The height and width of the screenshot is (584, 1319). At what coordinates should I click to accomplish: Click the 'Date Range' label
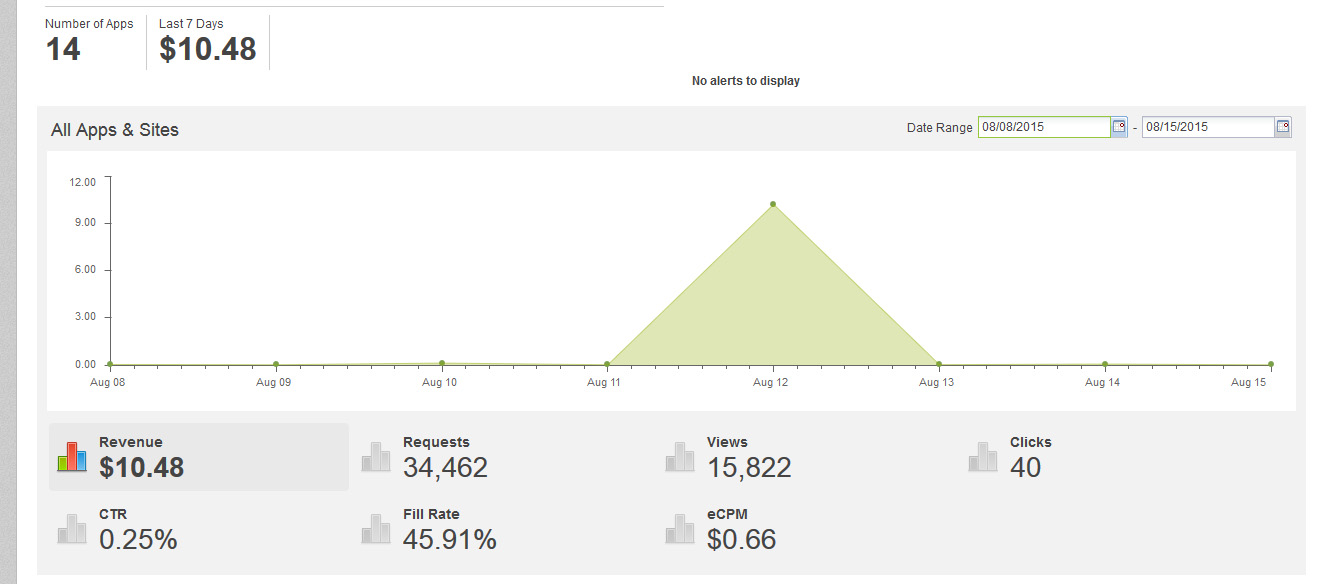click(939, 128)
